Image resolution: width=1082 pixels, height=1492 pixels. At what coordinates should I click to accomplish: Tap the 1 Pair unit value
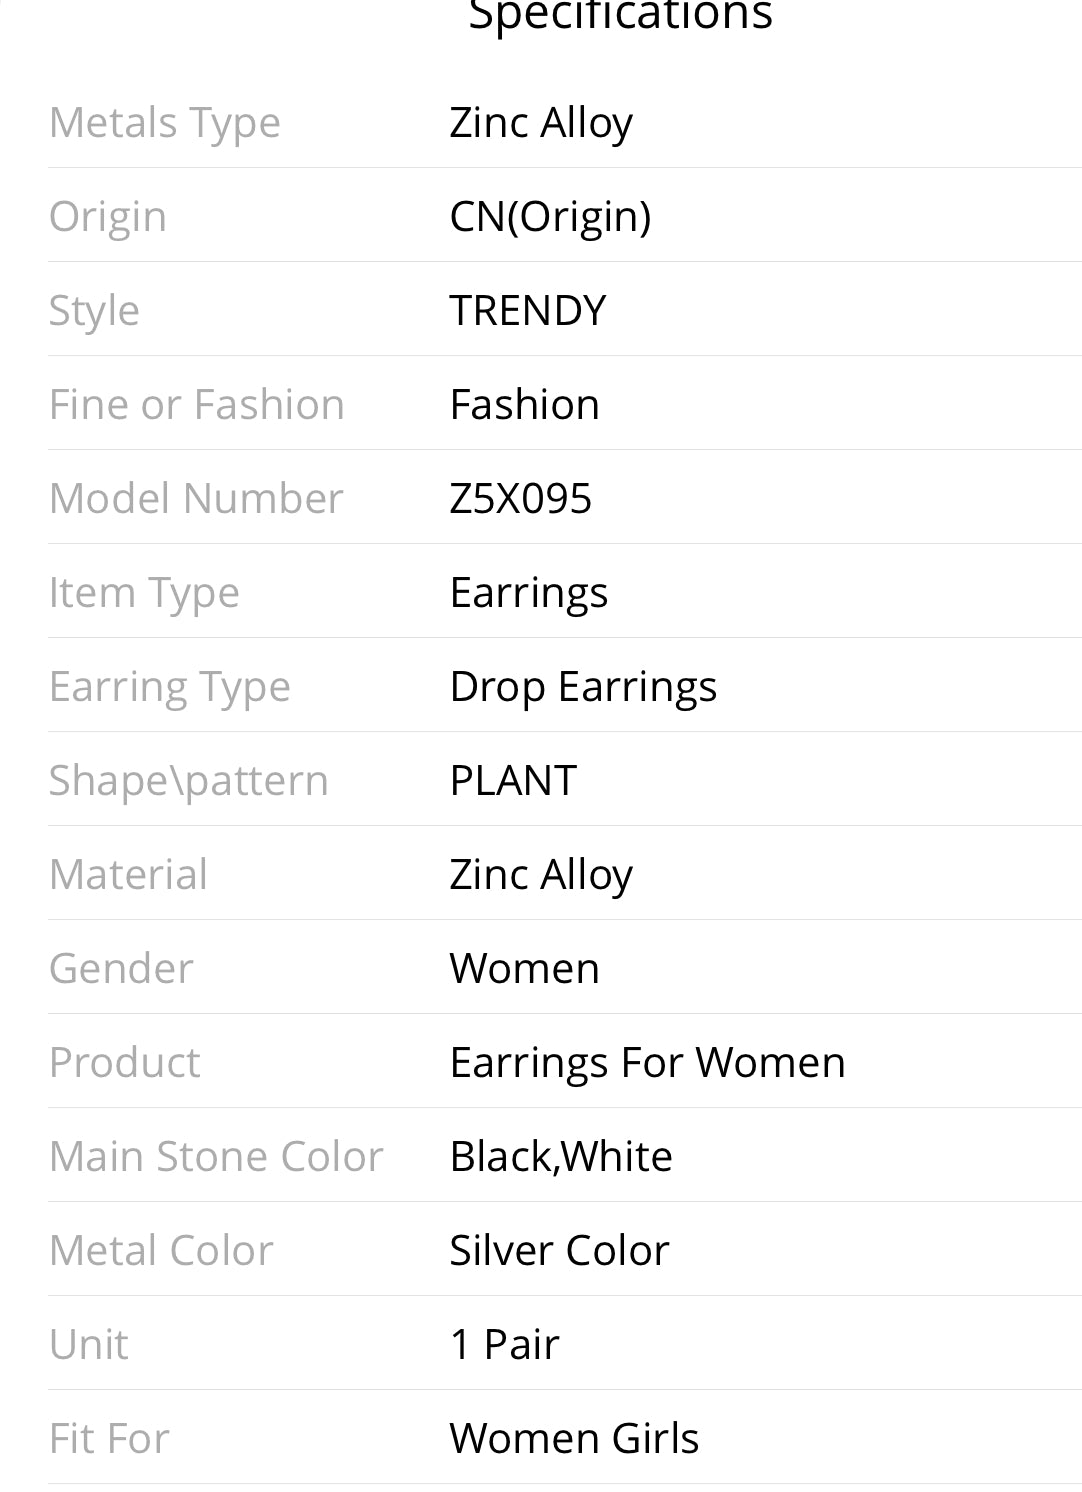504,1345
